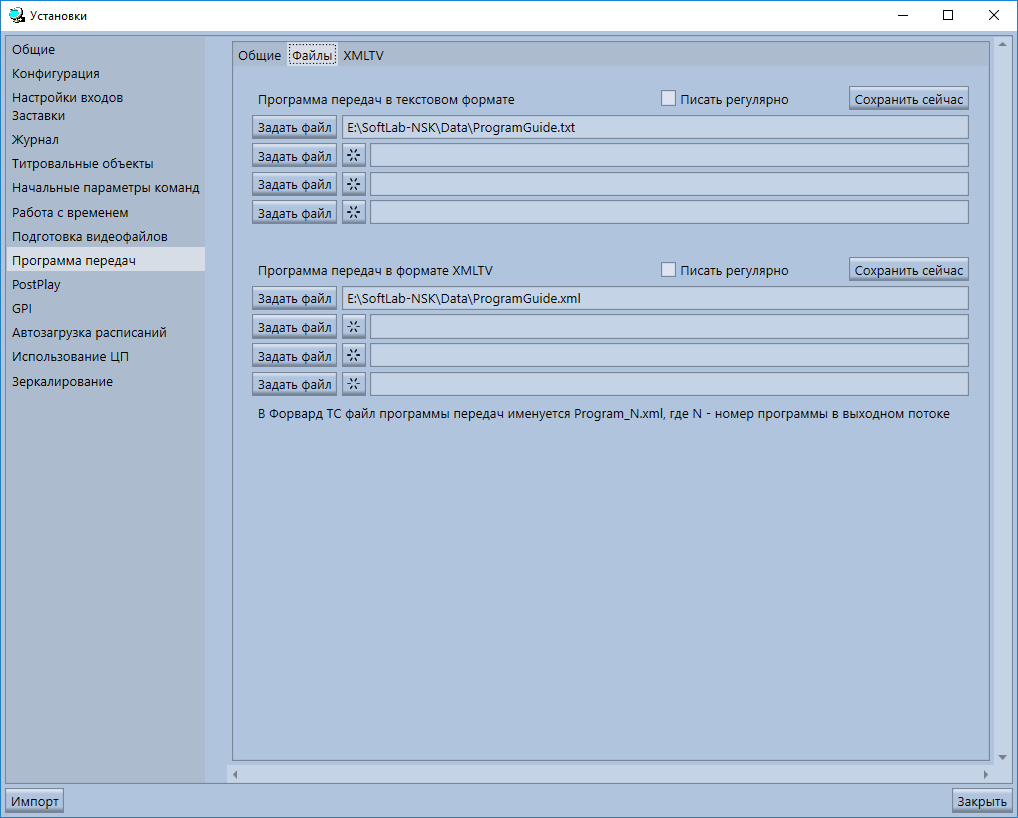The width and height of the screenshot is (1018, 818).
Task: Click Задать файл in text-format row two
Action: [x=294, y=156]
